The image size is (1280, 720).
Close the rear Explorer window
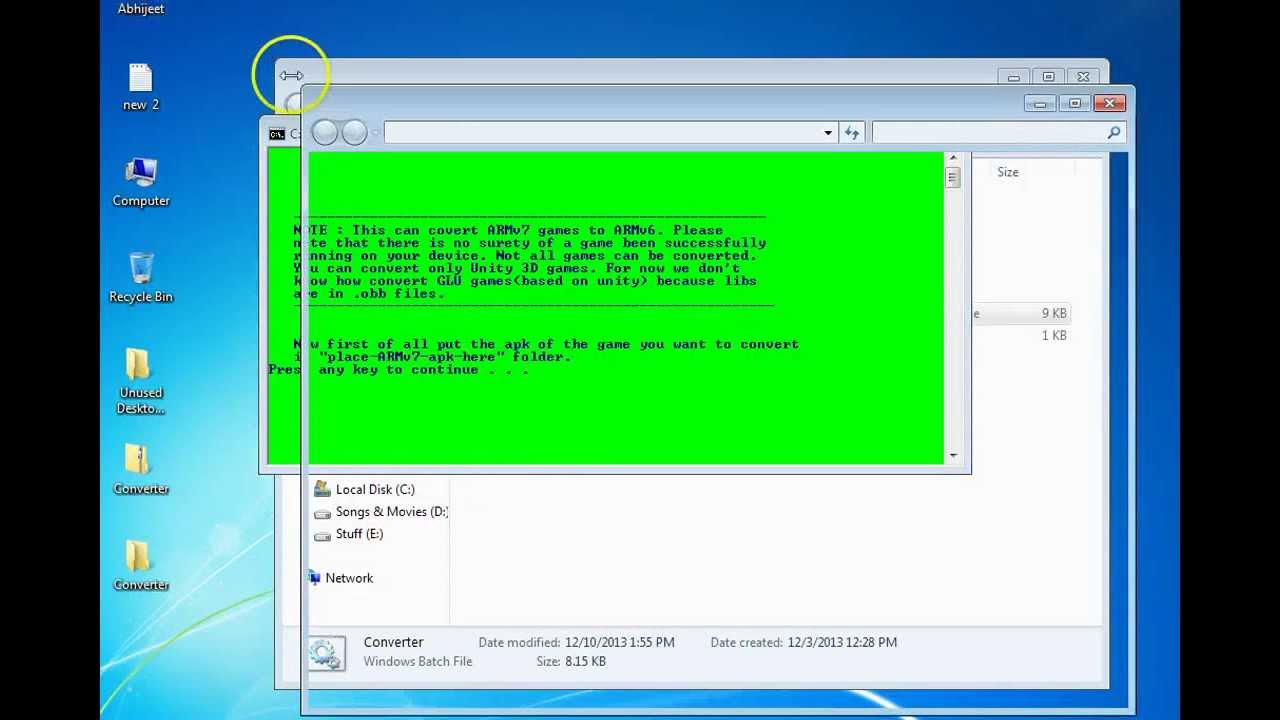pos(1084,76)
